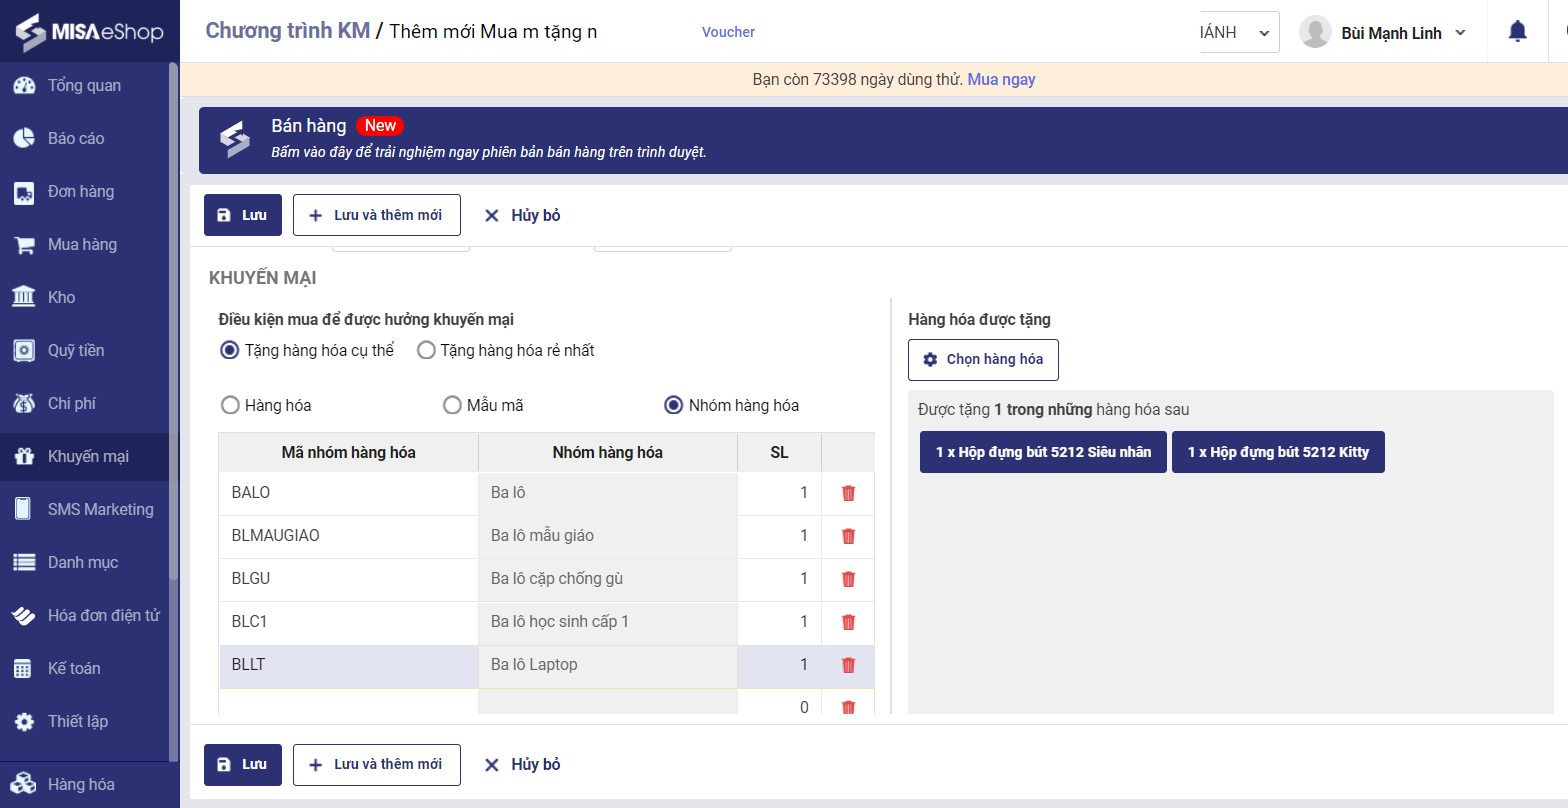This screenshot has width=1568, height=808.
Task: Open Tổng quan in the sidebar
Action: [x=84, y=85]
